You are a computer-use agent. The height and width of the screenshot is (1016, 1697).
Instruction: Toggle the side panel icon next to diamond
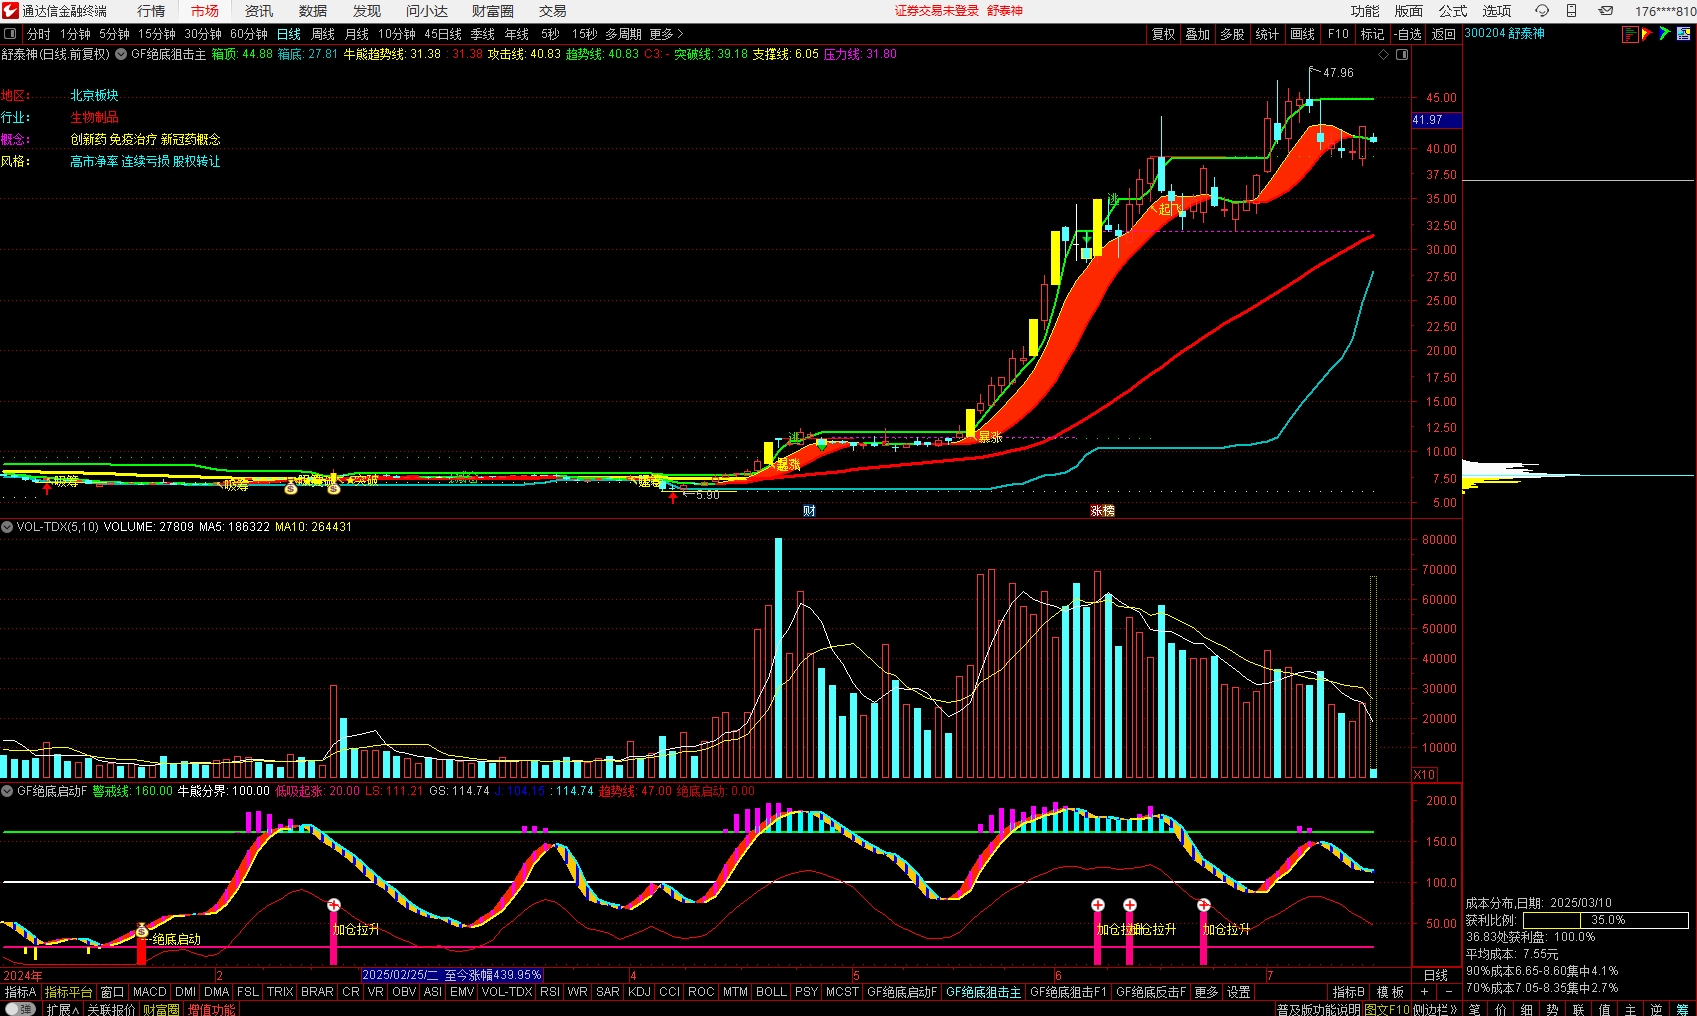tap(1402, 54)
